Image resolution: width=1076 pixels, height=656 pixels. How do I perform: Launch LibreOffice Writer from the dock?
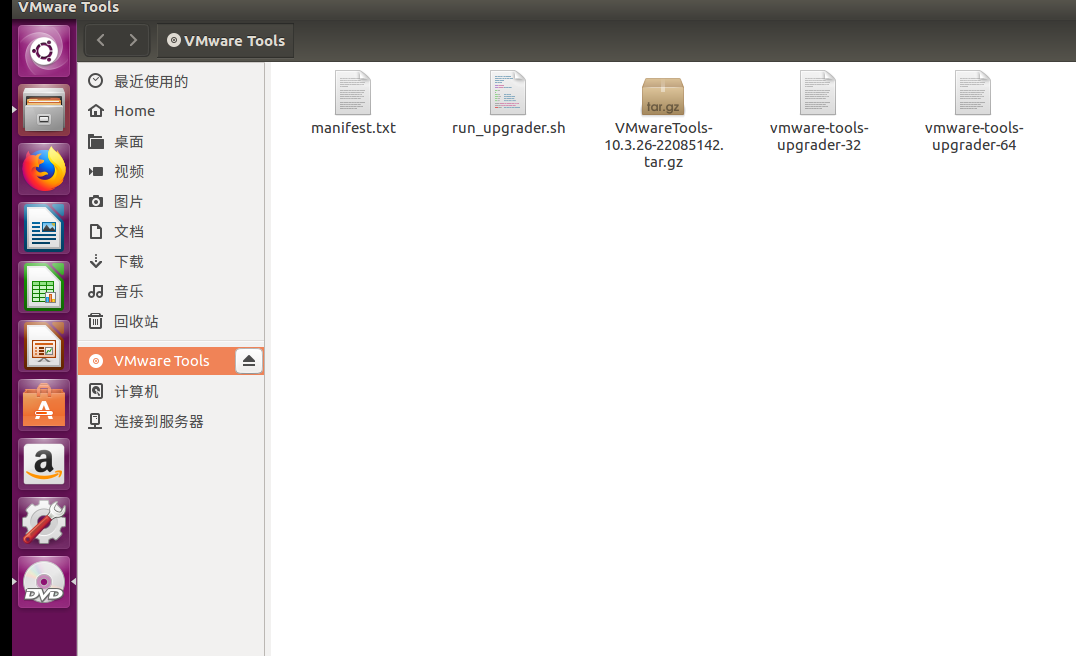pyautogui.click(x=43, y=228)
